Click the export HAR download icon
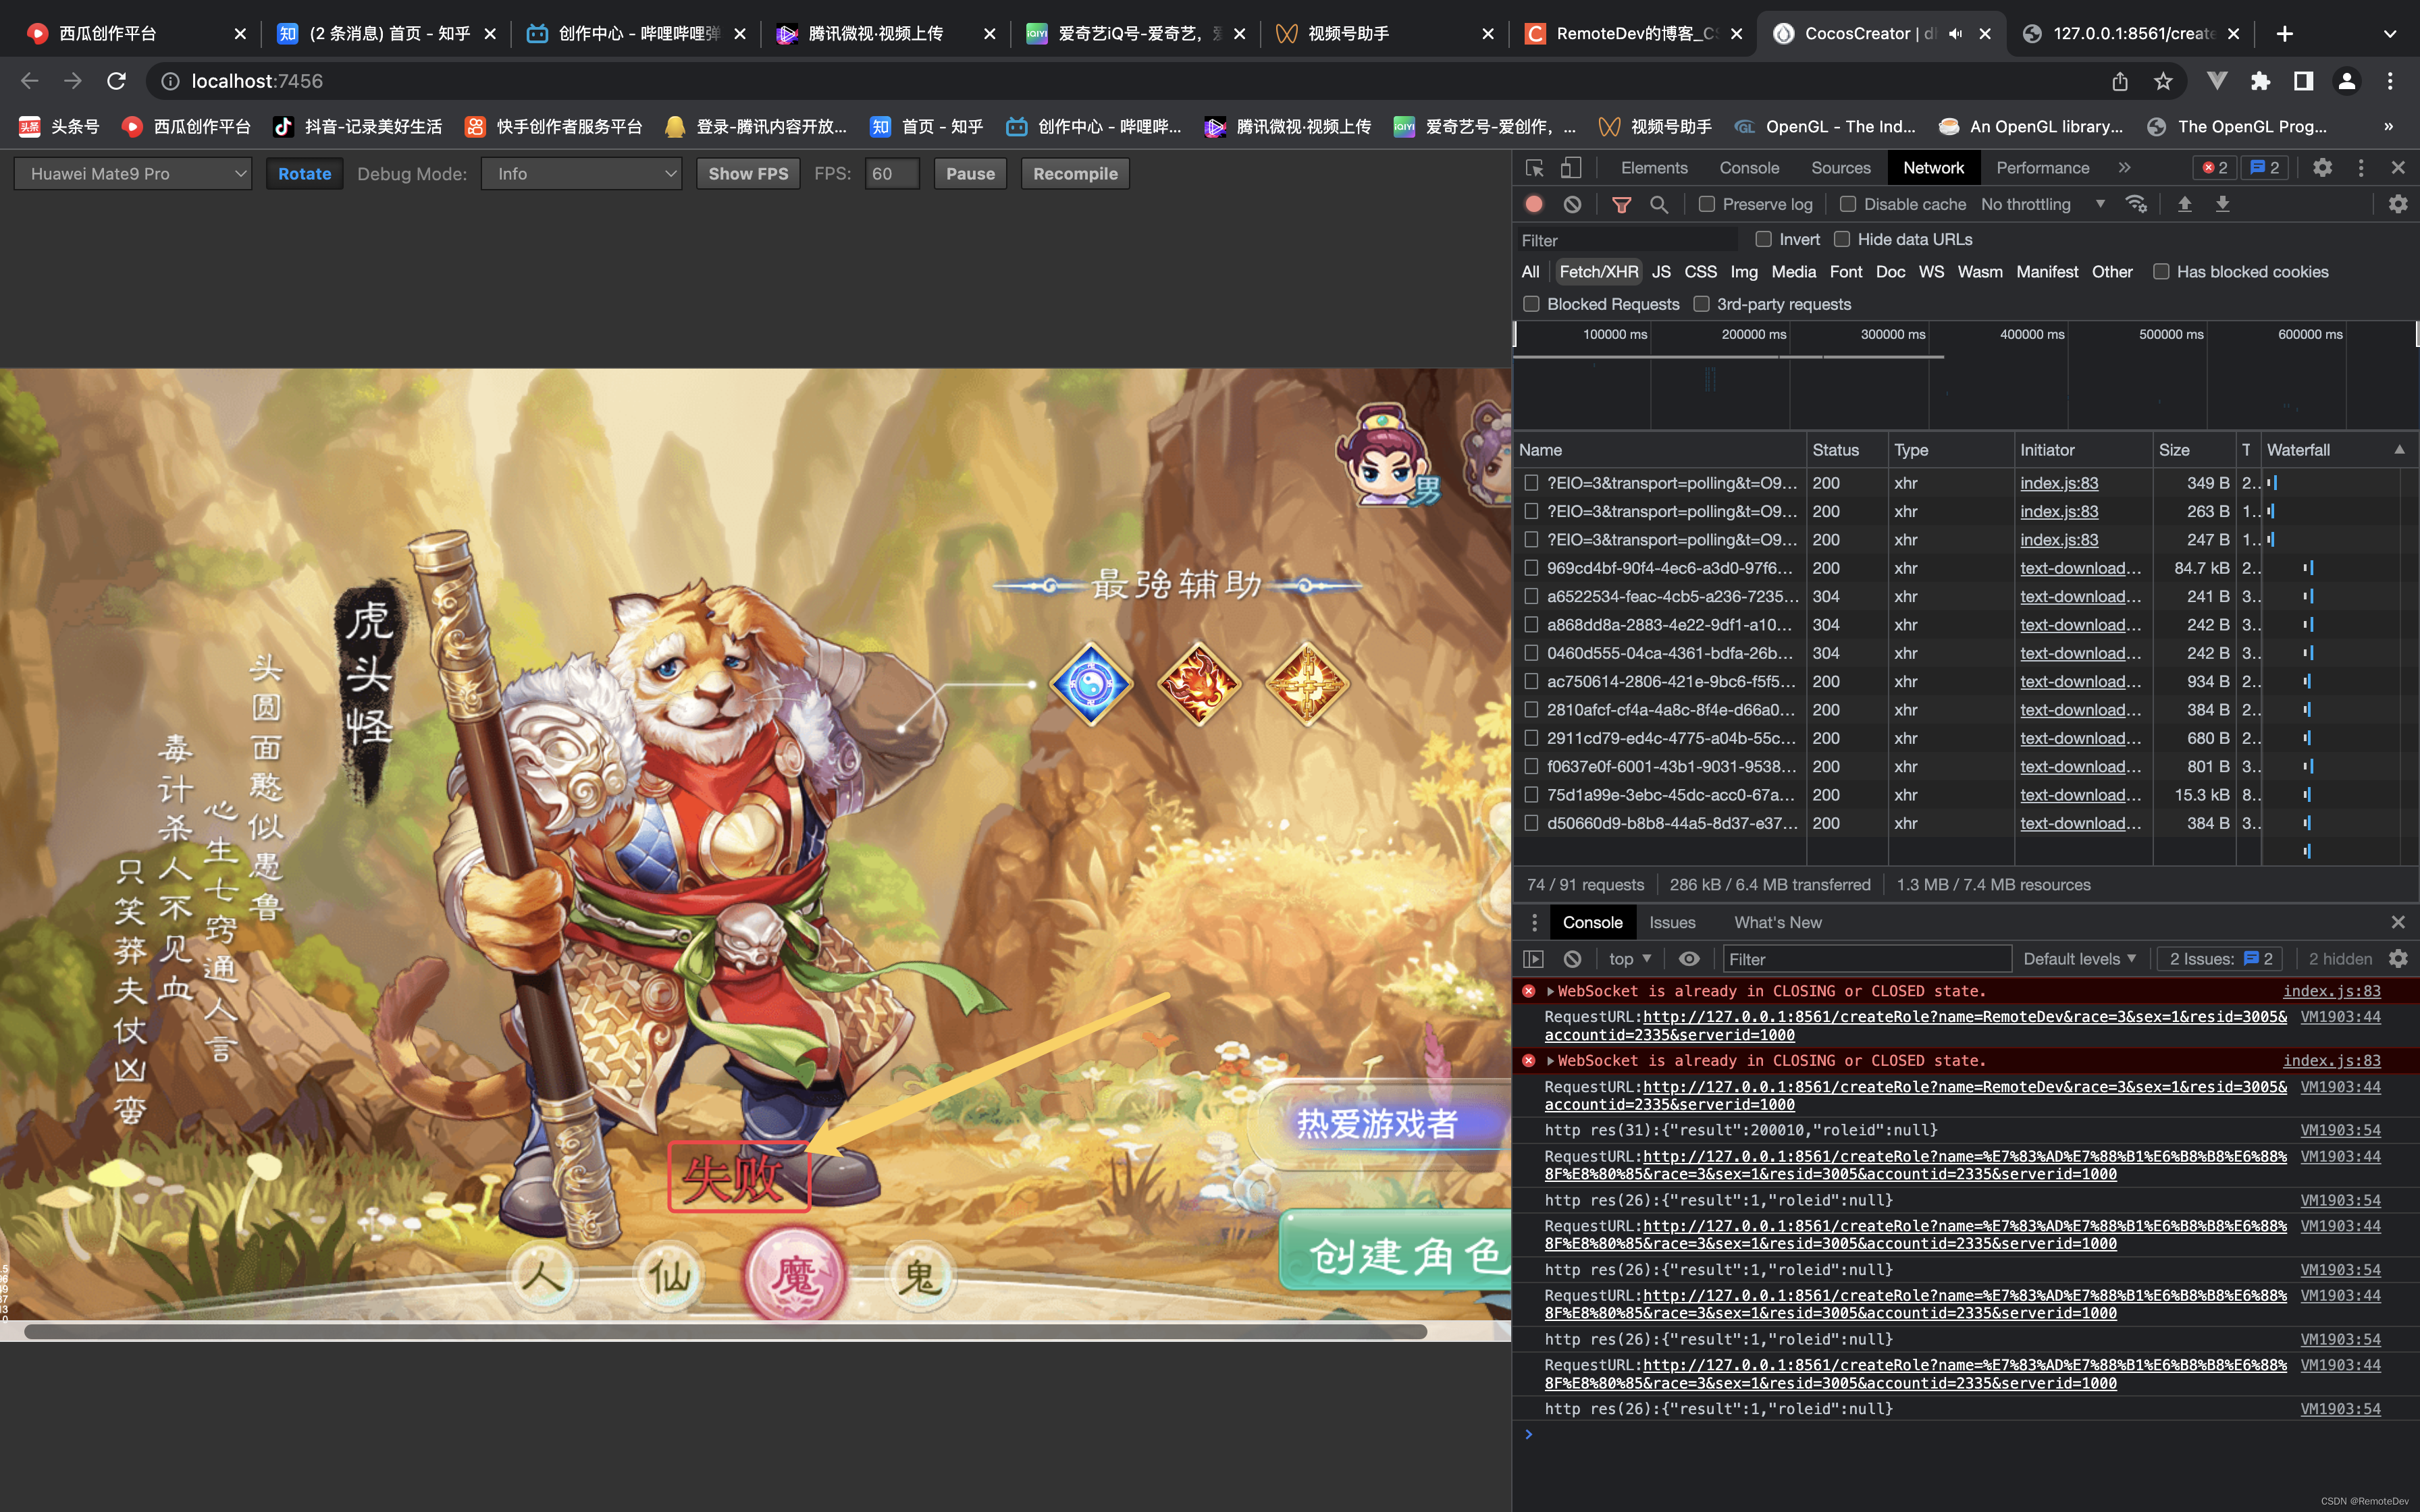Image resolution: width=2420 pixels, height=1512 pixels. click(x=2222, y=204)
